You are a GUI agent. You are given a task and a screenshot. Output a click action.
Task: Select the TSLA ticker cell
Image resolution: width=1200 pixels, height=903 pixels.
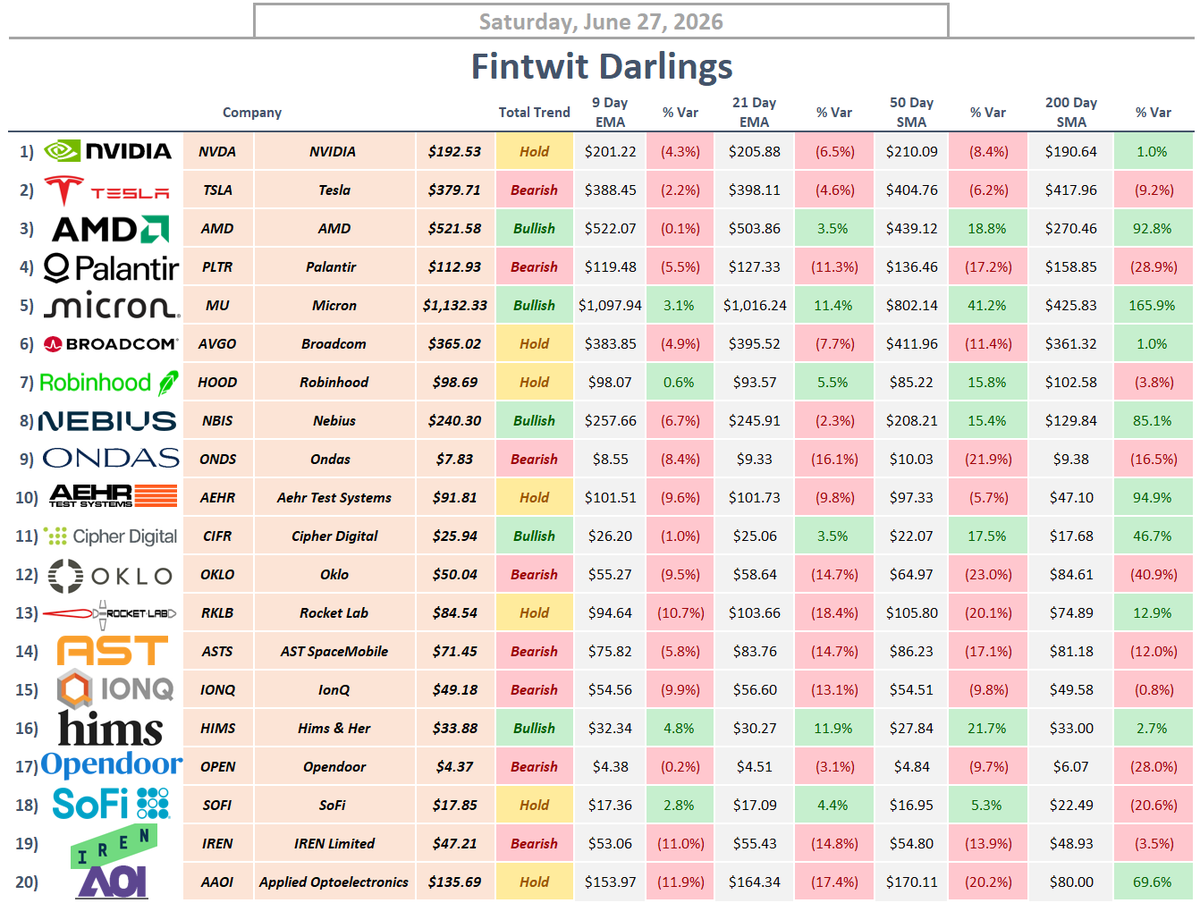pos(217,190)
